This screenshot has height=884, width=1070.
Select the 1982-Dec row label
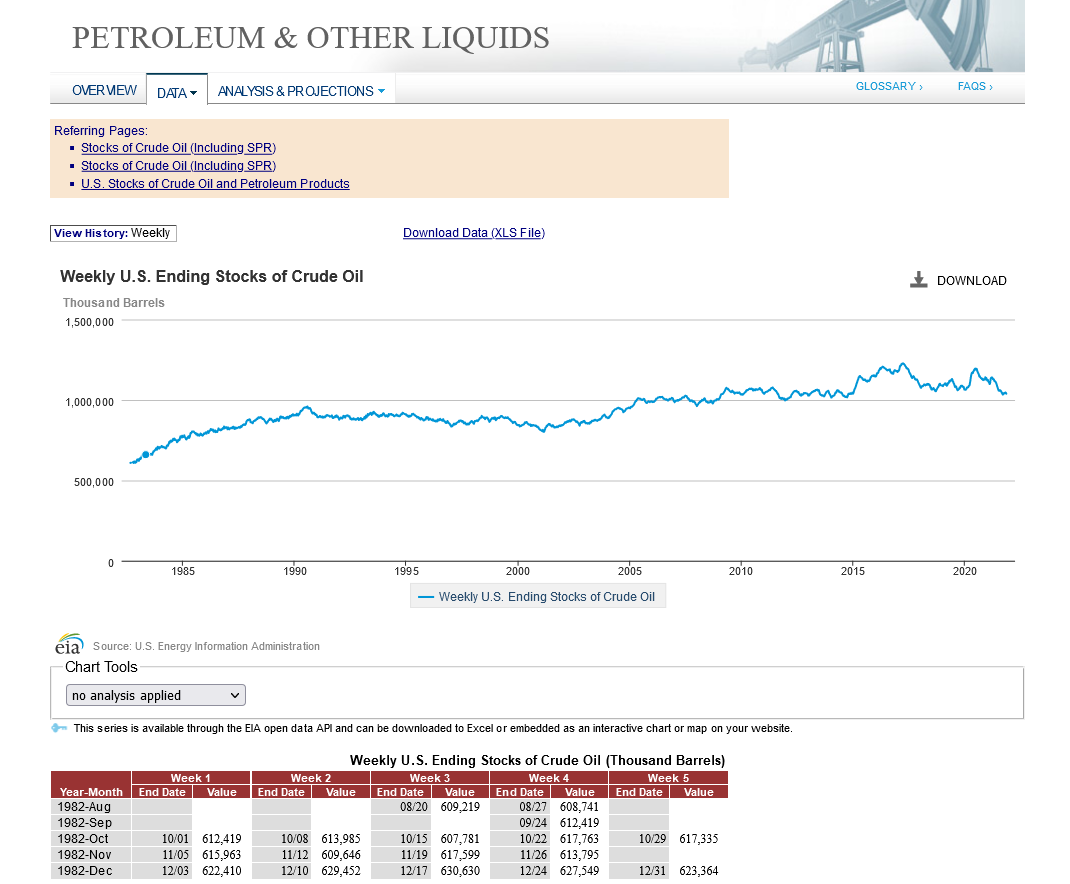click(x=85, y=871)
